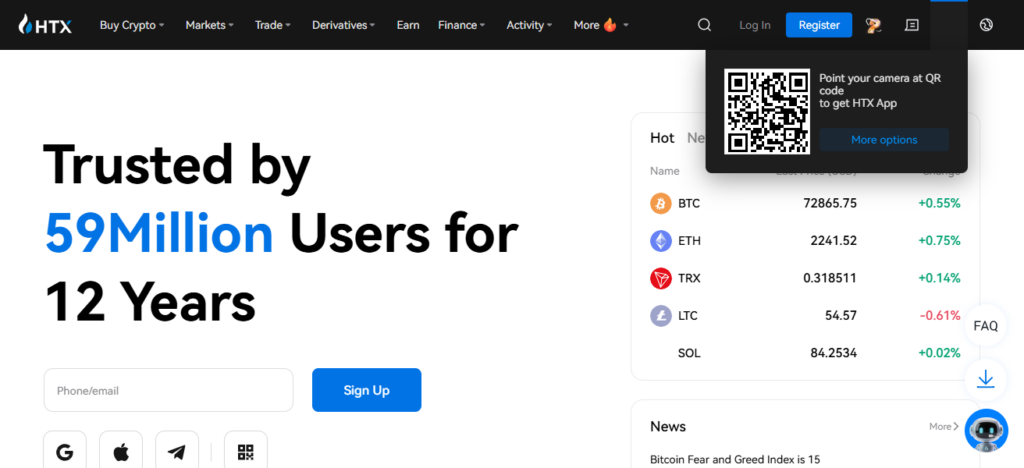Screen dimensions: 1024x468
Task: Open Bitcoin Fear and Greed Index news
Action: [735, 460]
